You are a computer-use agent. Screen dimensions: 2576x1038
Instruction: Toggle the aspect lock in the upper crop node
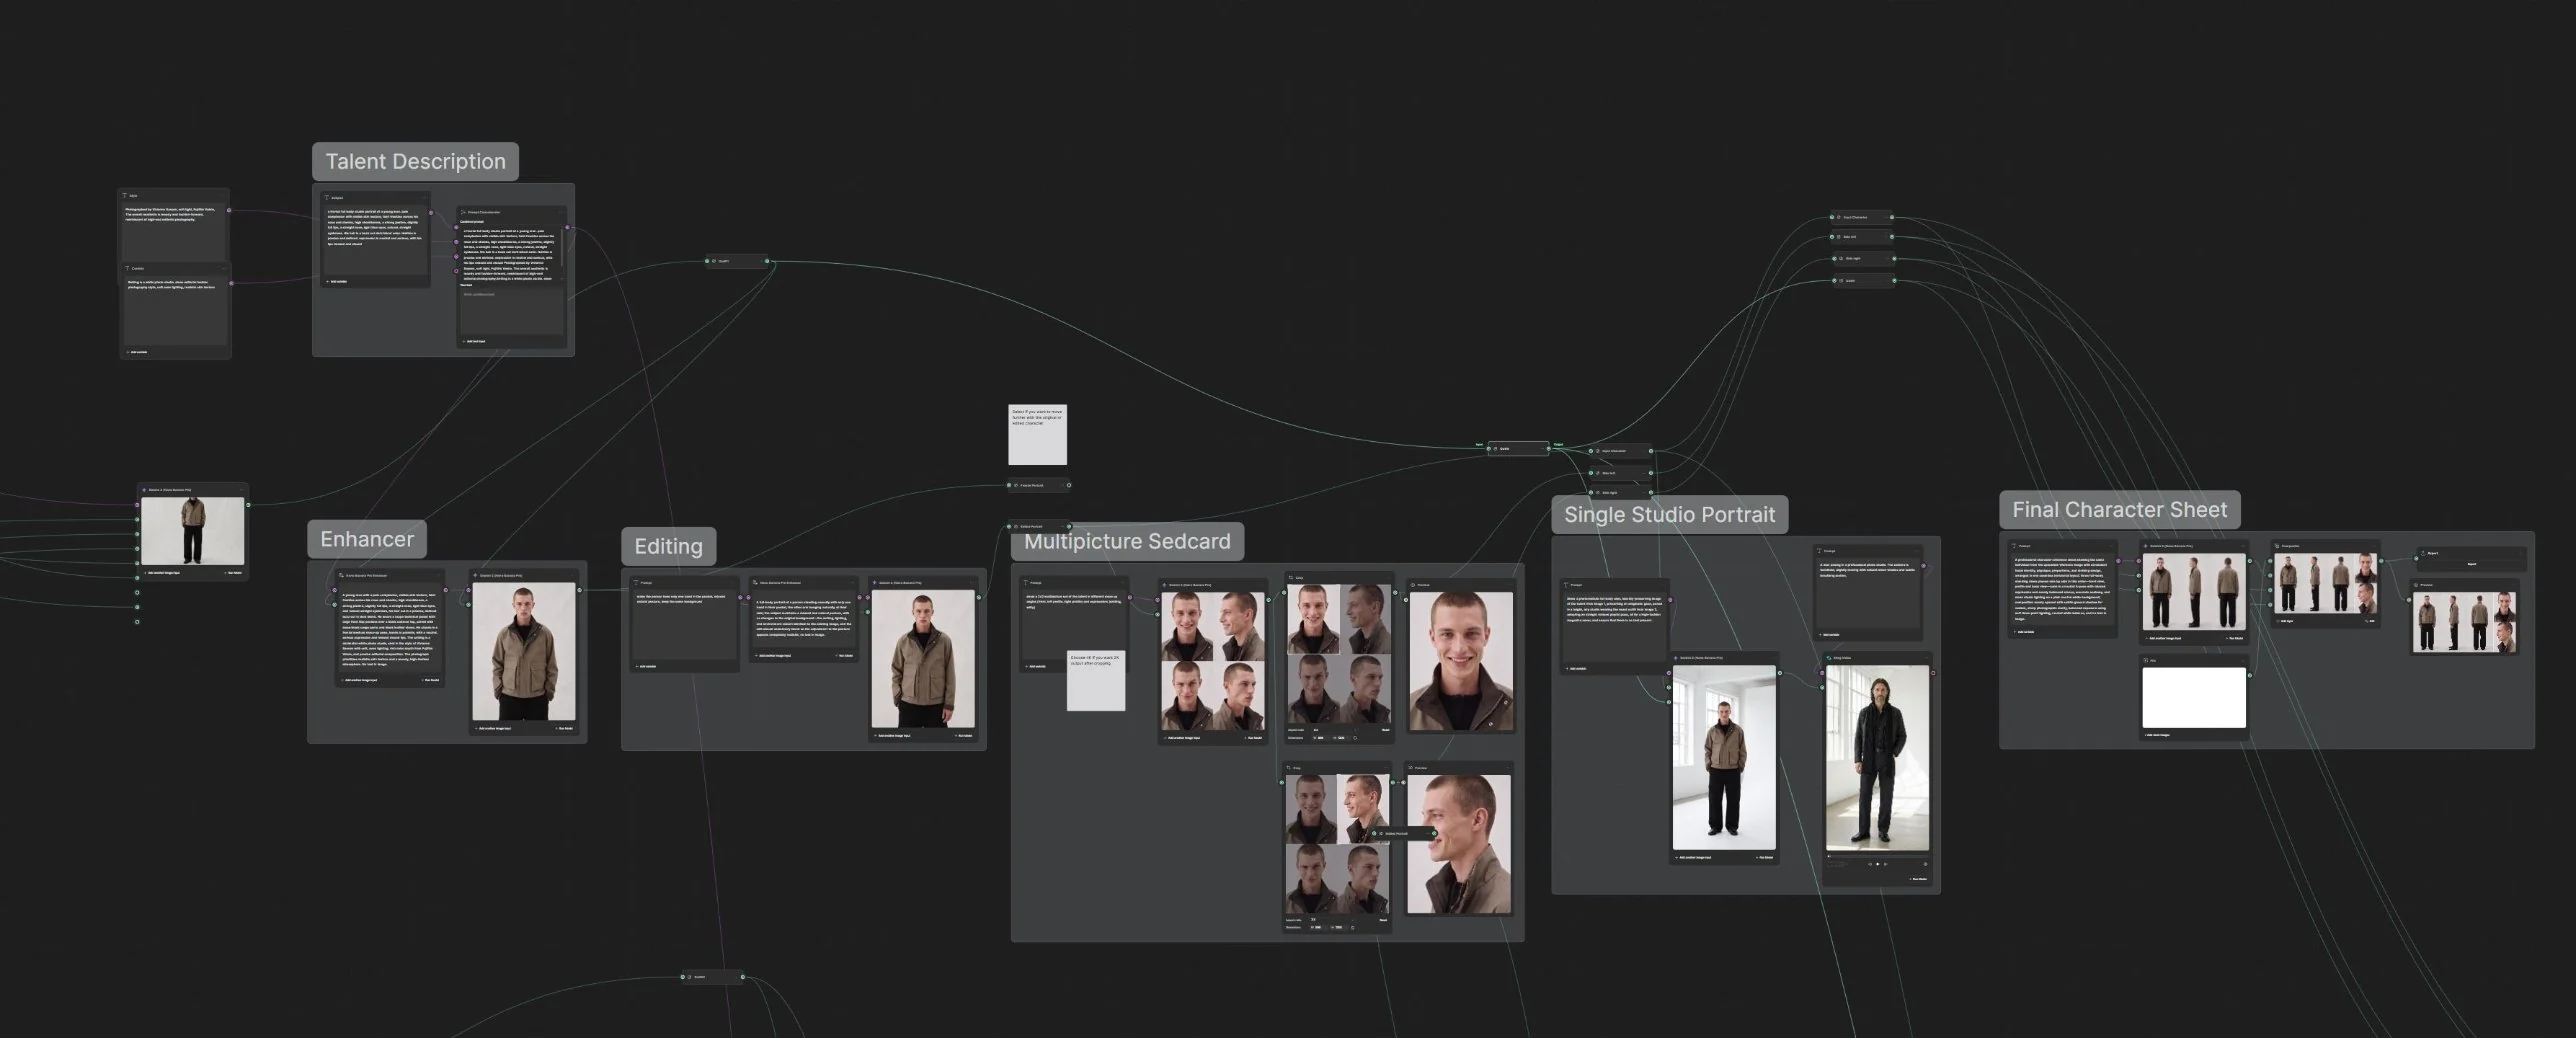tap(1355, 738)
